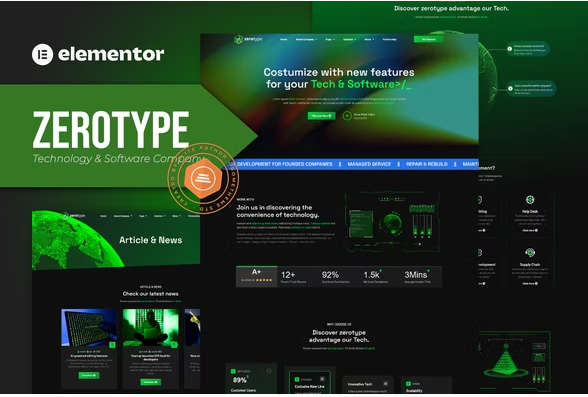The height and width of the screenshot is (397, 588).
Task: Click first numbered marker on globe callout
Action: tap(510, 49)
